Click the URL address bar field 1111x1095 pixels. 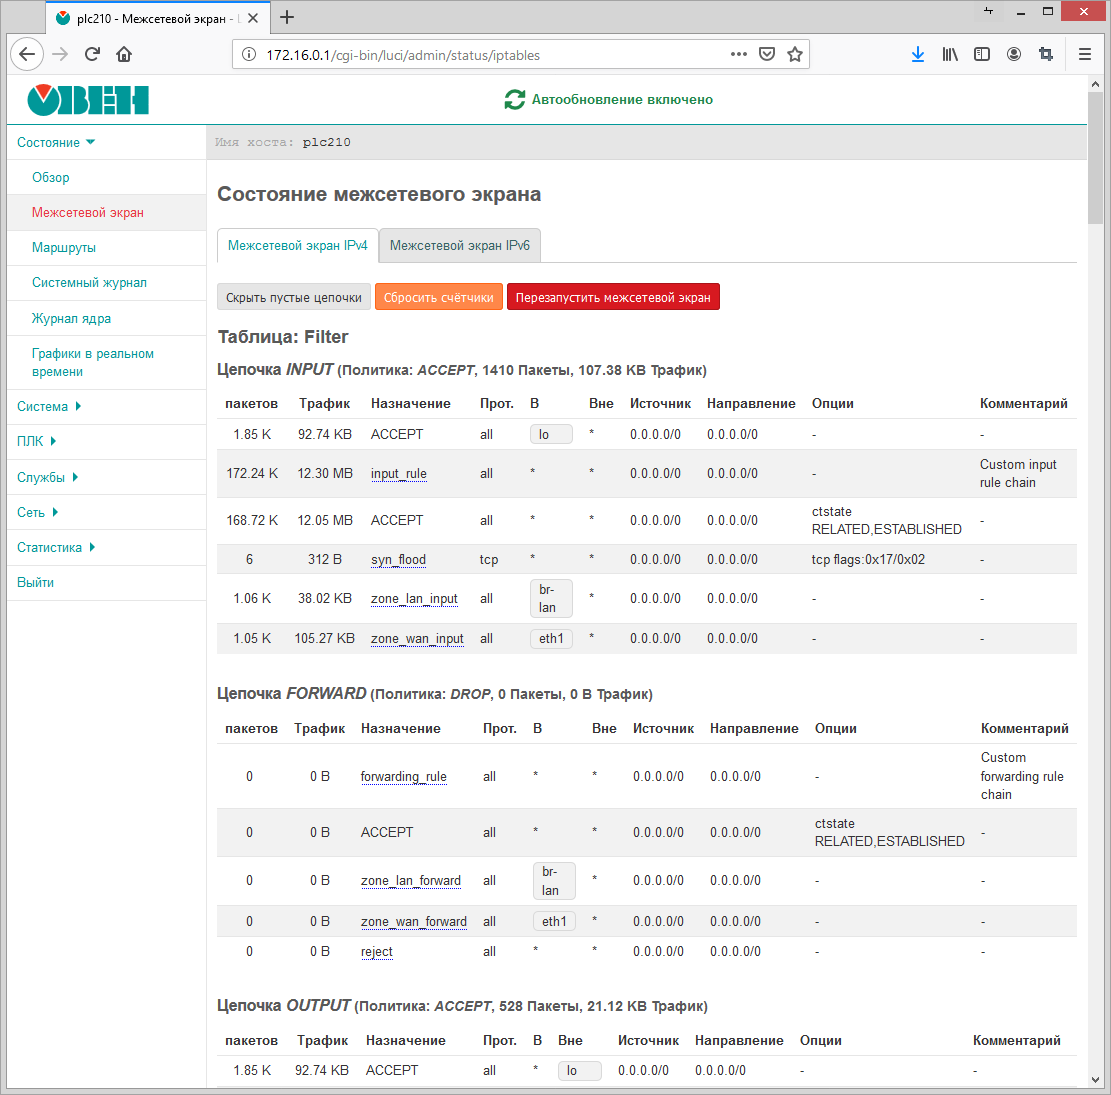point(490,55)
